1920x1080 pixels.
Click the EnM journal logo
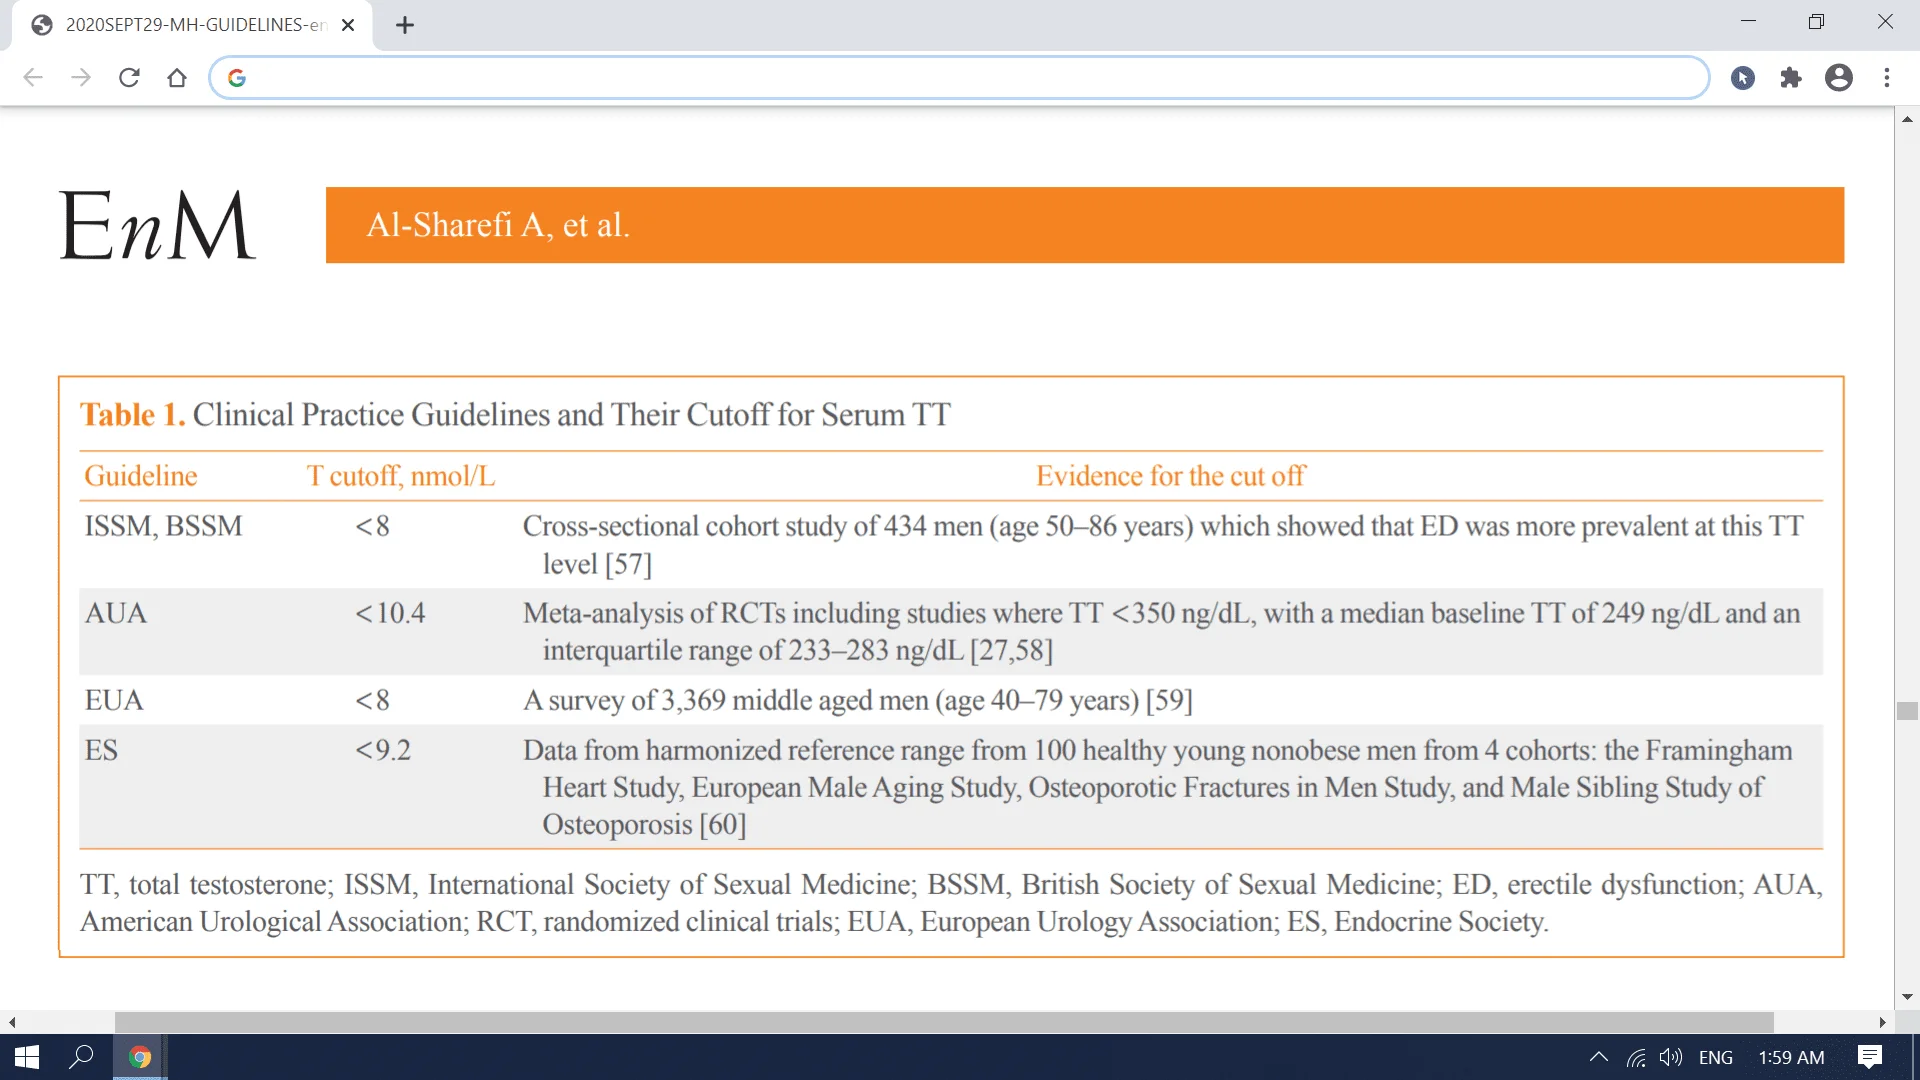coord(157,225)
